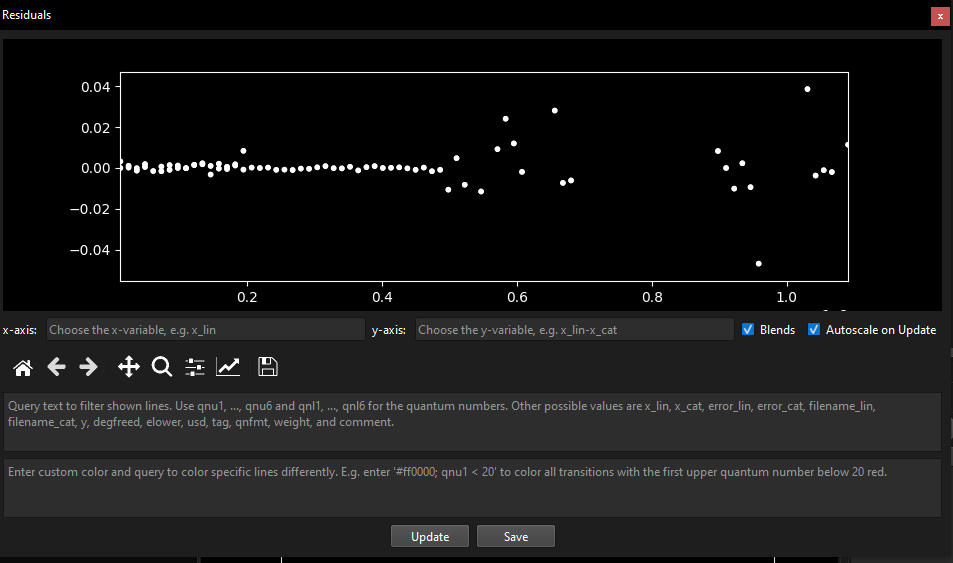The image size is (953, 563).
Task: Click the query text filter box
Action: point(472,422)
